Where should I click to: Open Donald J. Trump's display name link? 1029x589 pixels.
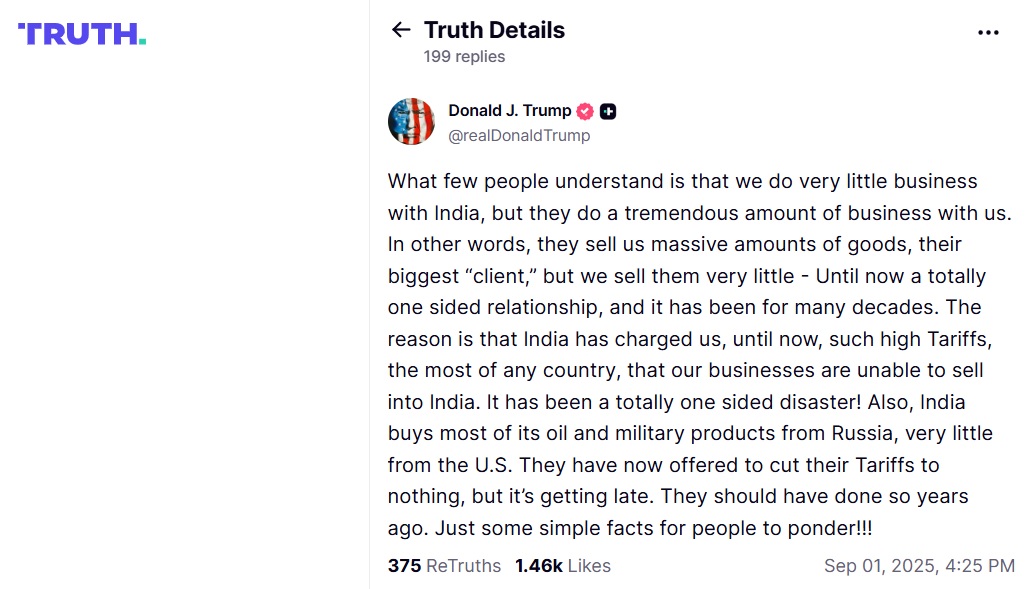tap(509, 111)
